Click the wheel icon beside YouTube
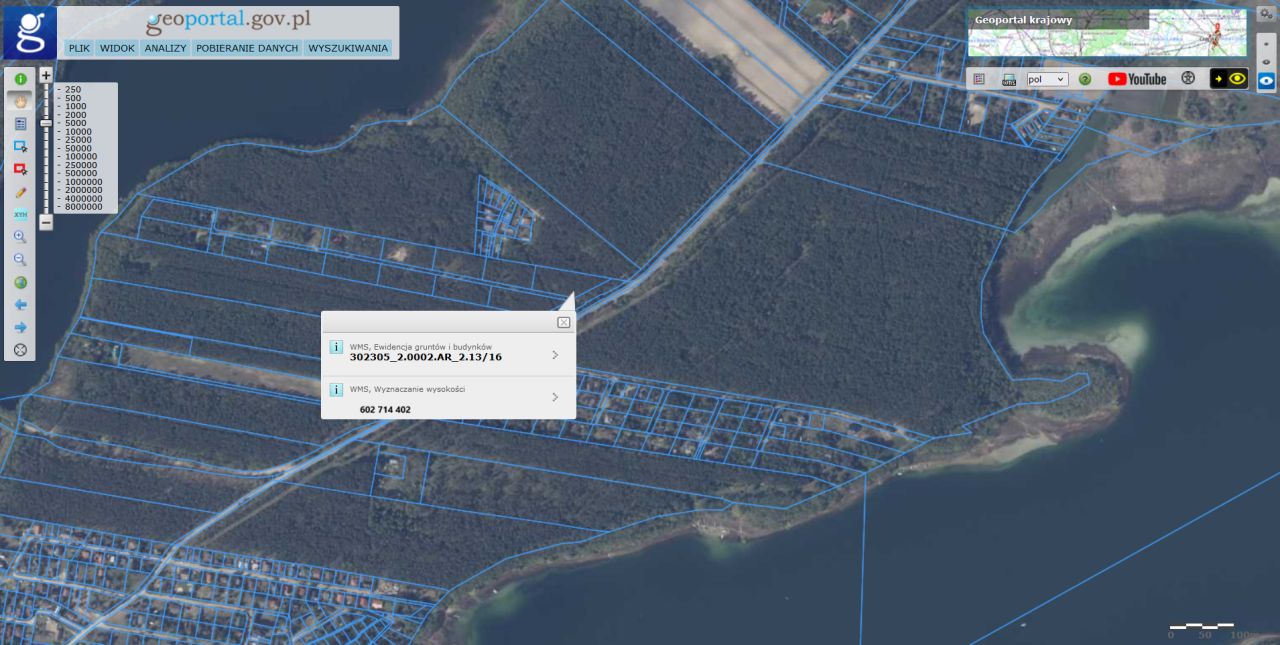This screenshot has height=645, width=1280. tap(1188, 78)
